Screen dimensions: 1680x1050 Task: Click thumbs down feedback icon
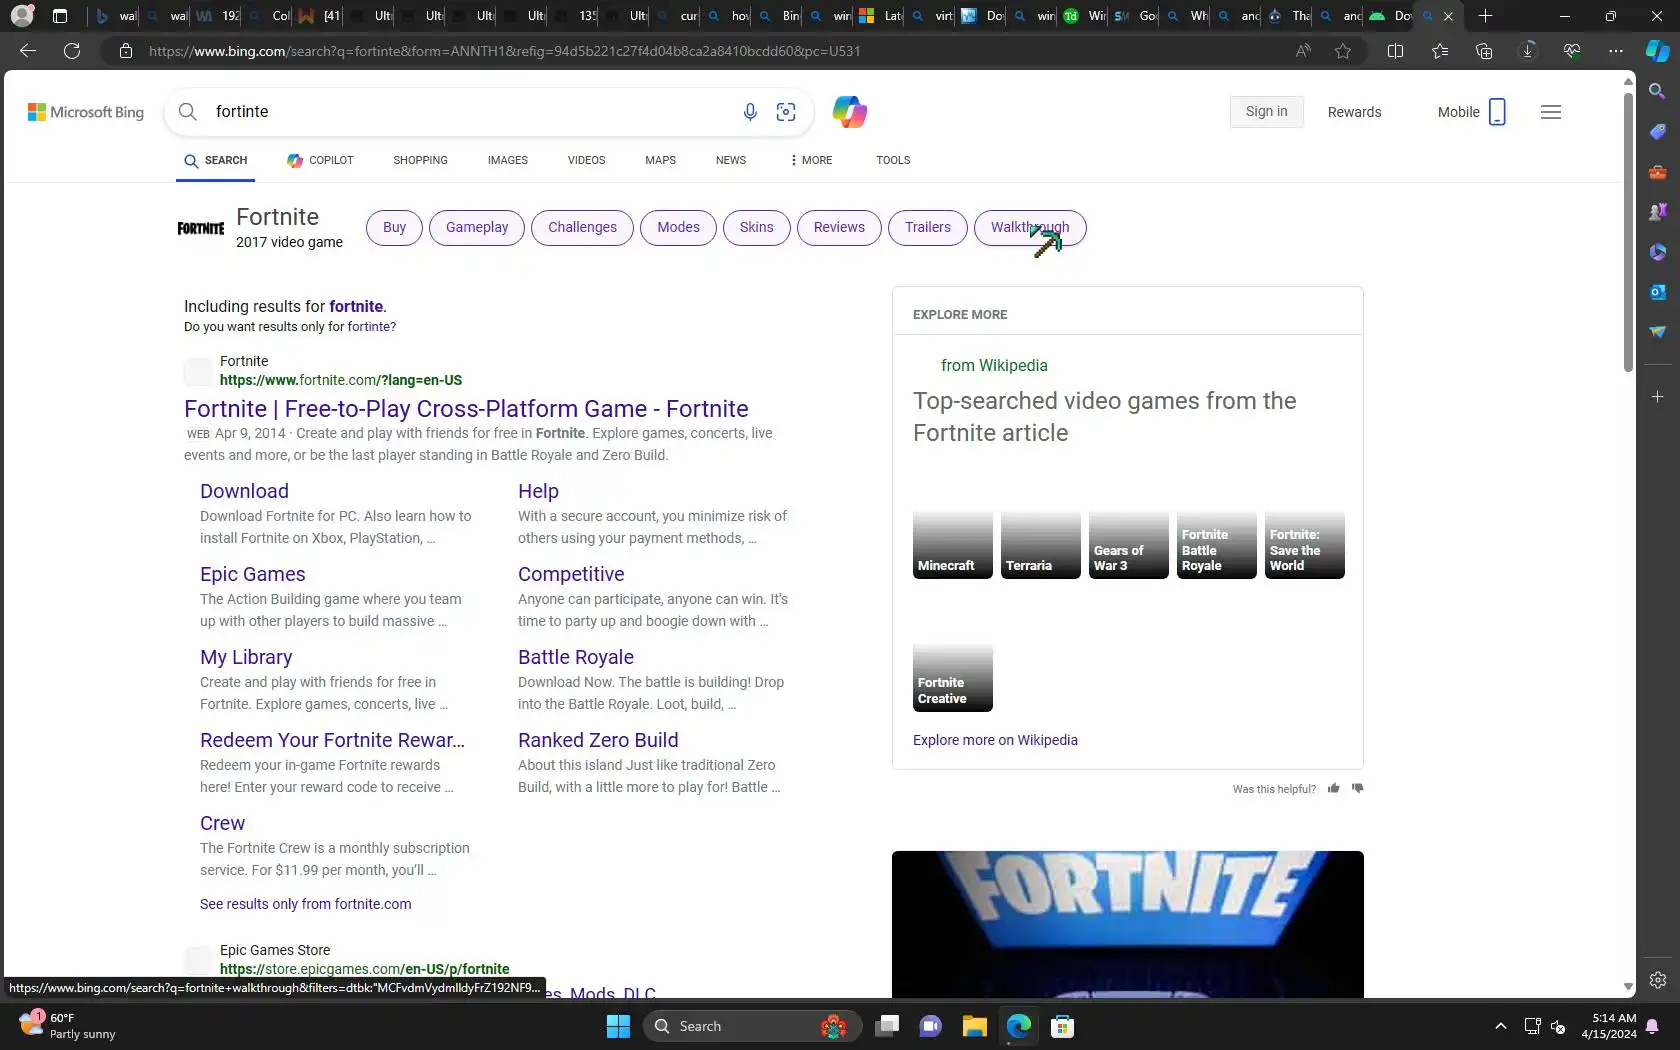(x=1358, y=788)
